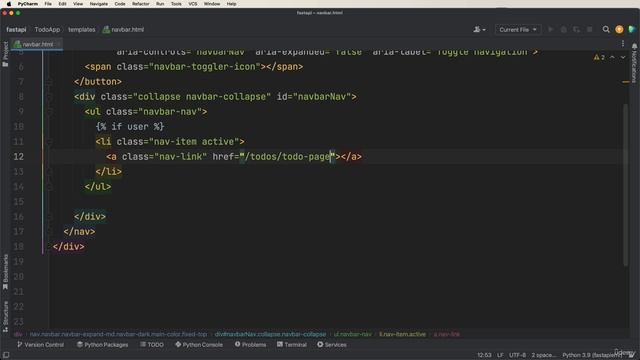Open the Run menu
This screenshot has height=360, width=640.
160,4
